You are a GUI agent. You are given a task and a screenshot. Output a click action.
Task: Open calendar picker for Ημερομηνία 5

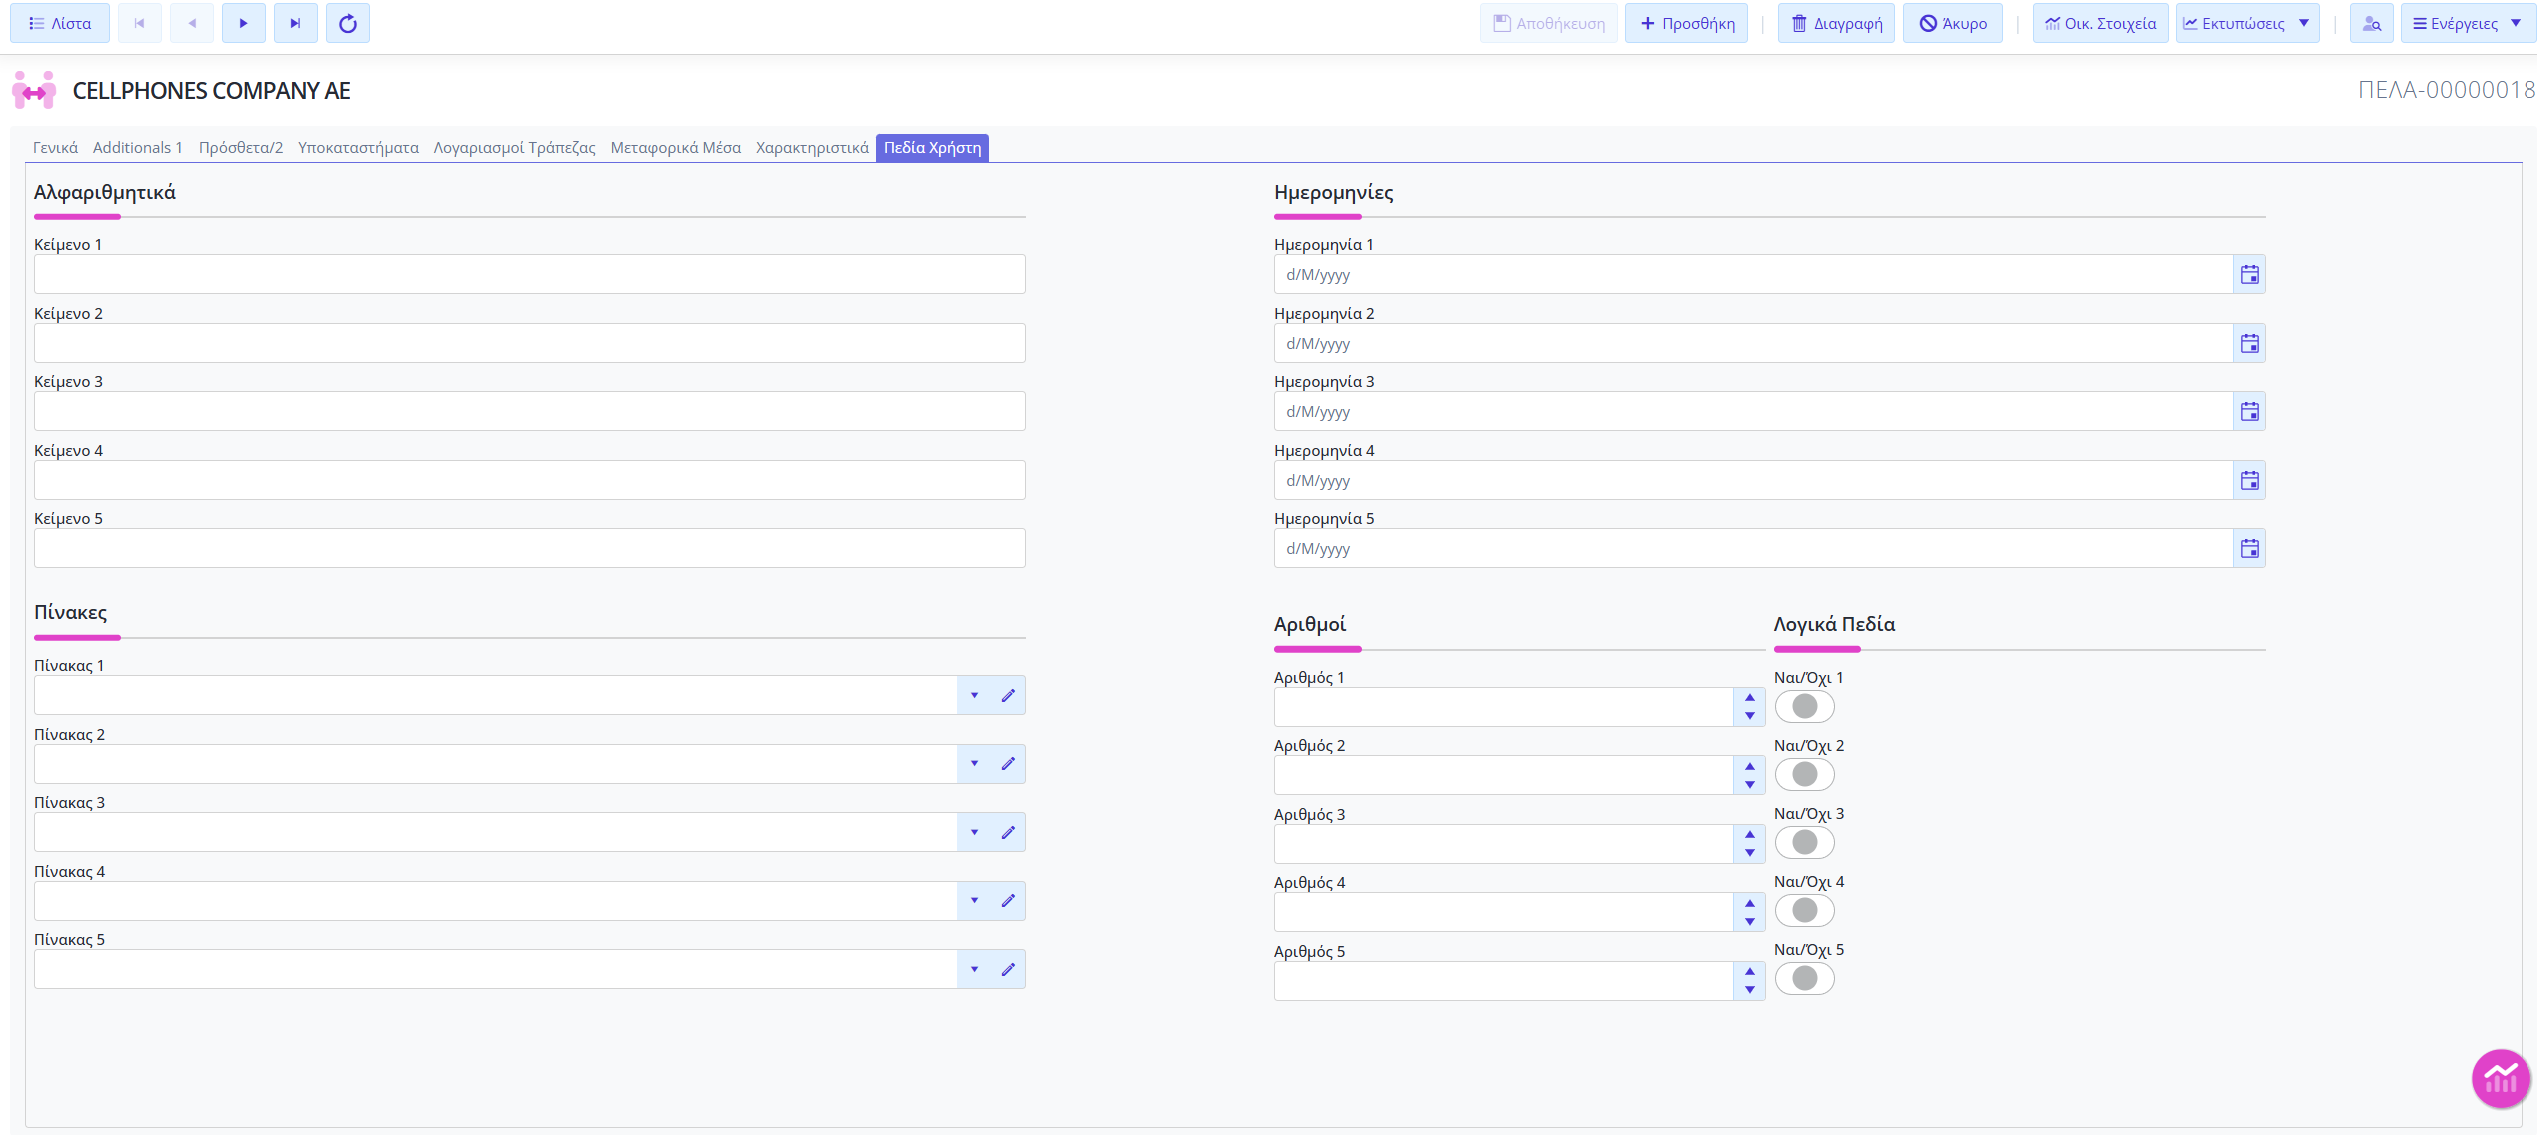tap(2249, 548)
